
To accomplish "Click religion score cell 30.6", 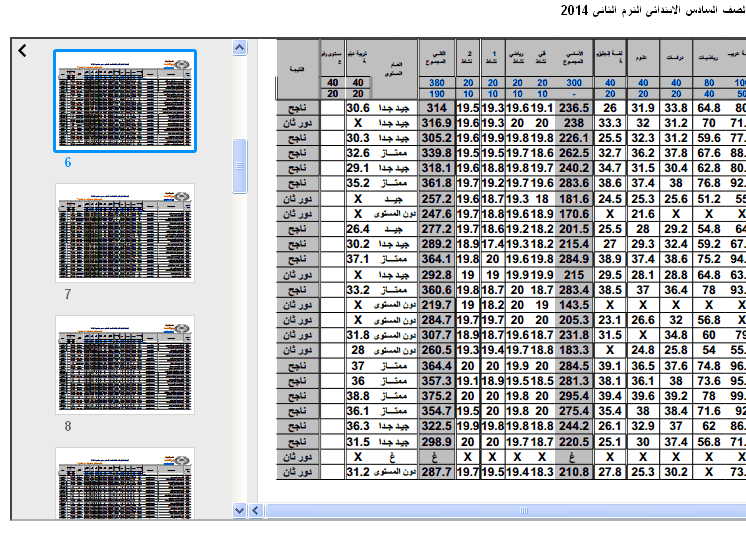I will 358,108.
